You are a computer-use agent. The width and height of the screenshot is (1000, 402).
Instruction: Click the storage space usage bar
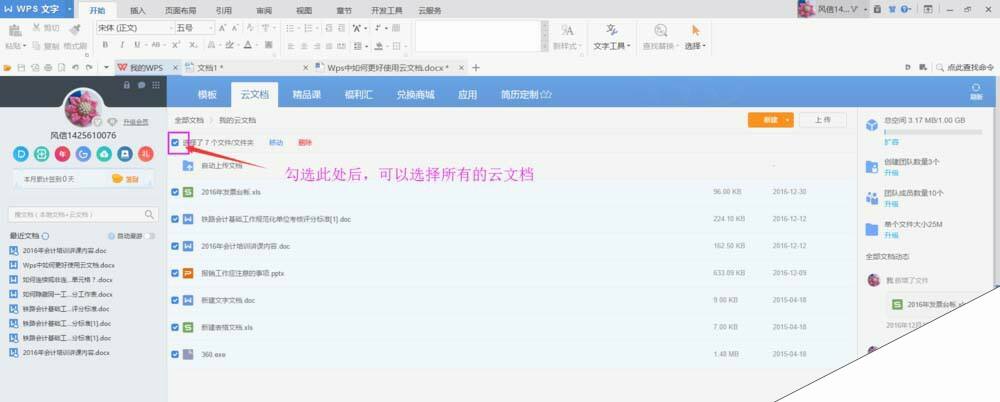pos(932,131)
